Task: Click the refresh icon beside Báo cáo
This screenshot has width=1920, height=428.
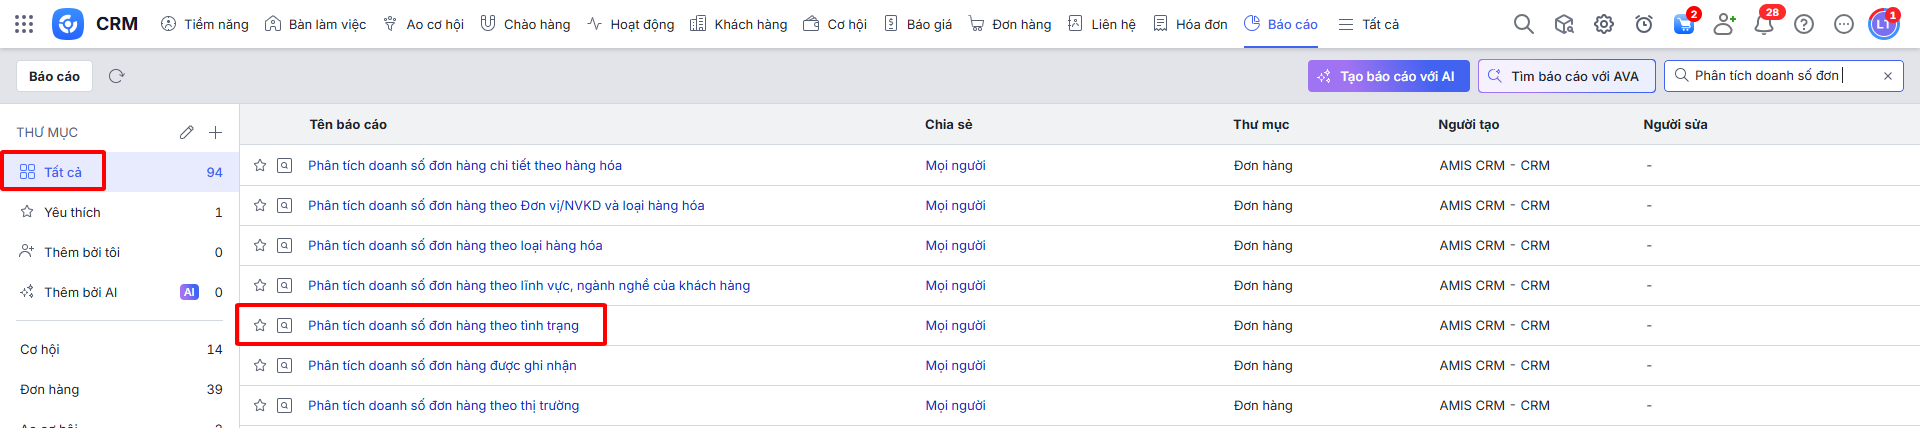Action: (116, 76)
